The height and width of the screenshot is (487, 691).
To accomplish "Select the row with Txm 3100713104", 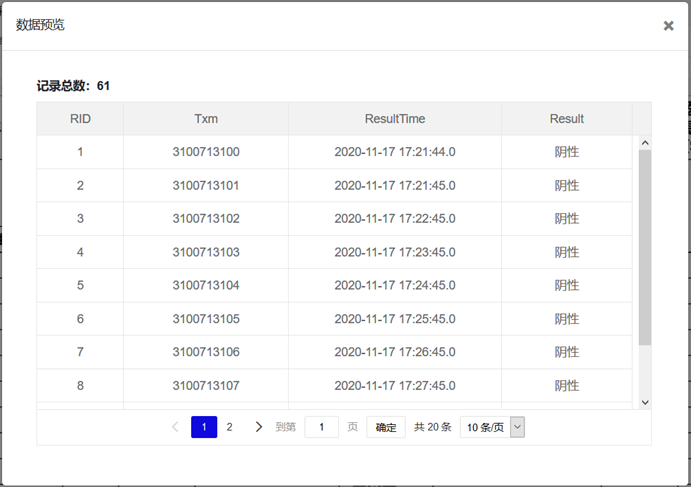I will pyautogui.click(x=334, y=285).
